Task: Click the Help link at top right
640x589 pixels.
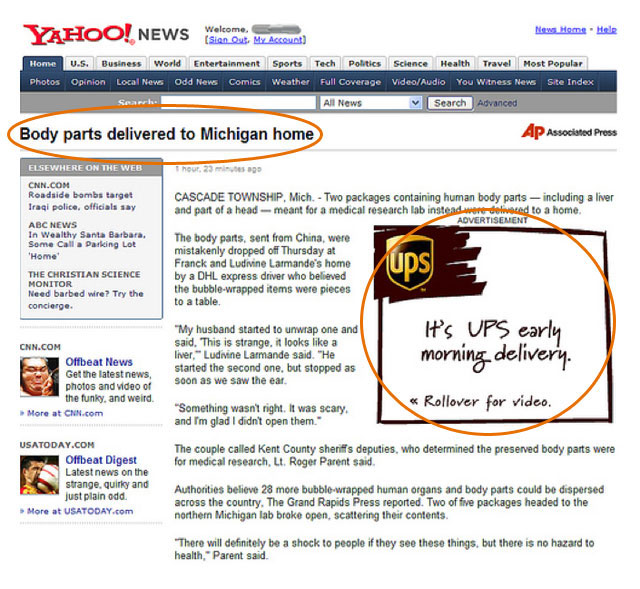Action: tap(607, 29)
